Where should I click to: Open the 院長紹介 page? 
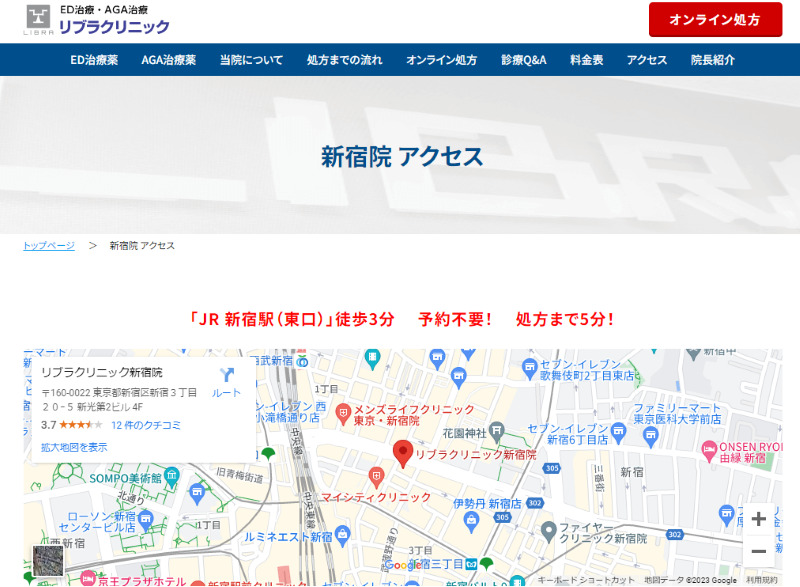(713, 60)
